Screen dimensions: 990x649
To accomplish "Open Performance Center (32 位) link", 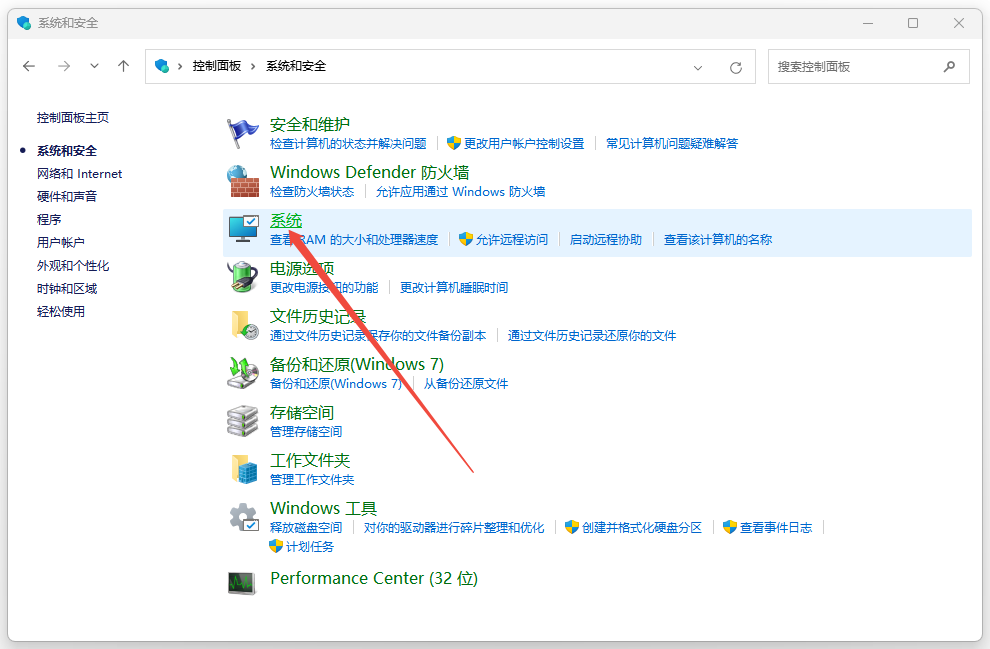I will pos(374,578).
